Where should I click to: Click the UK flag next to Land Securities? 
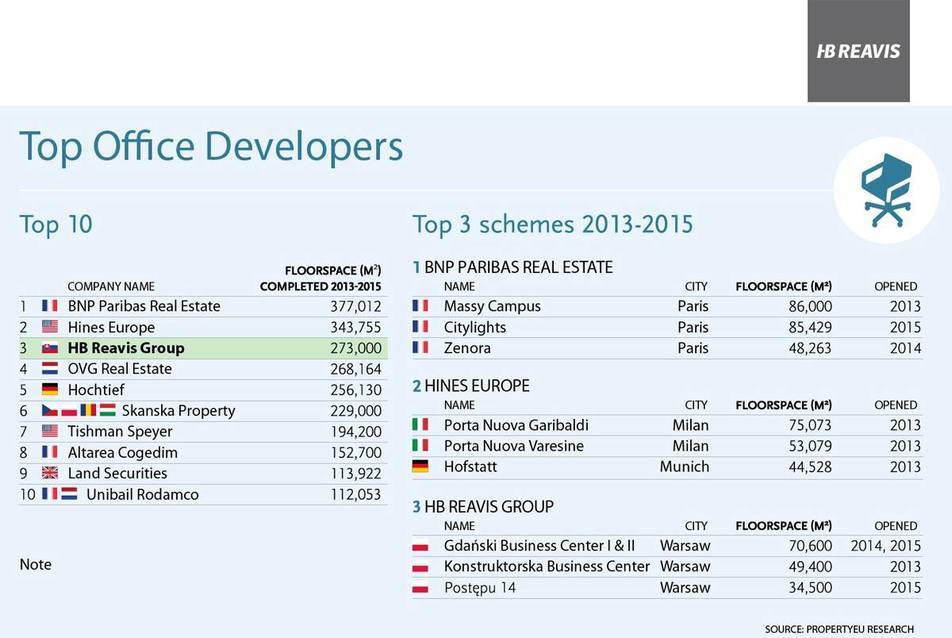[x=50, y=473]
